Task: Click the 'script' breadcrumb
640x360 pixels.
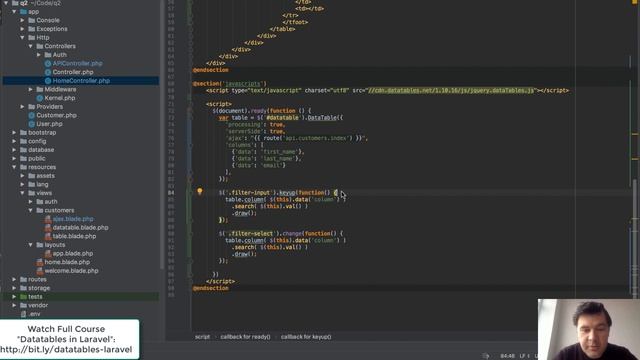Action: (202, 337)
